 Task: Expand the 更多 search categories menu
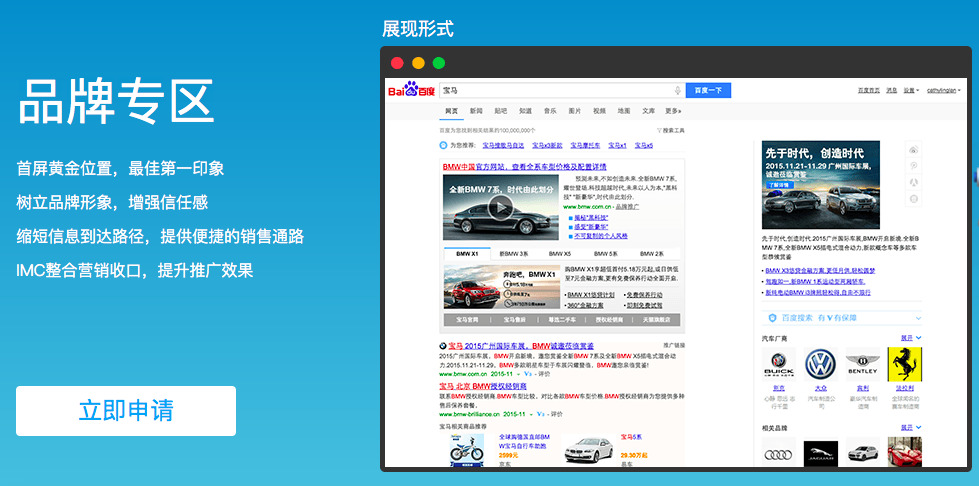pyautogui.click(x=673, y=111)
